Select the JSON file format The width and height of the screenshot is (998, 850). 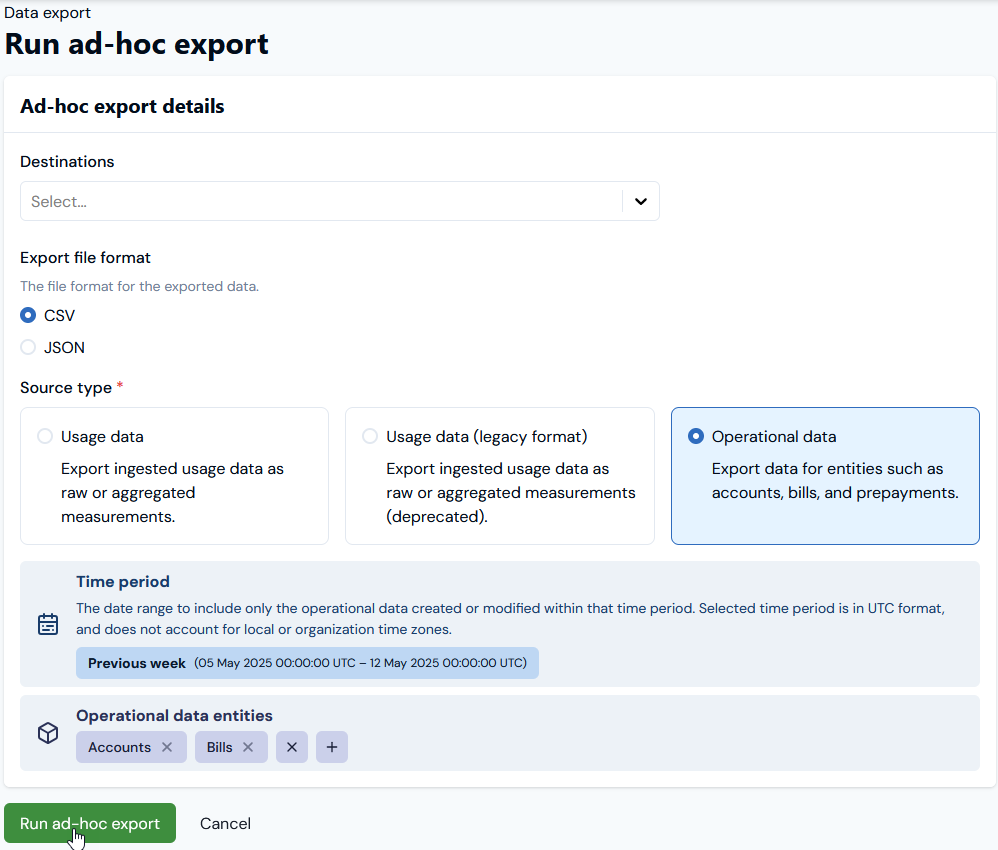tap(28, 347)
